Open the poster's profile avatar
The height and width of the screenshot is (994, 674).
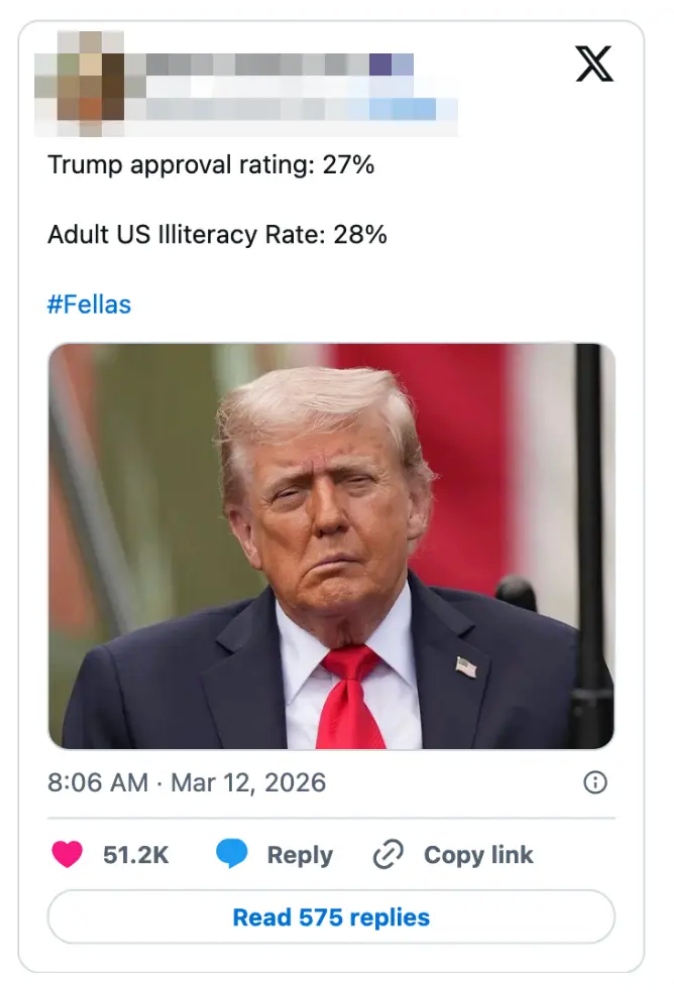point(90,85)
